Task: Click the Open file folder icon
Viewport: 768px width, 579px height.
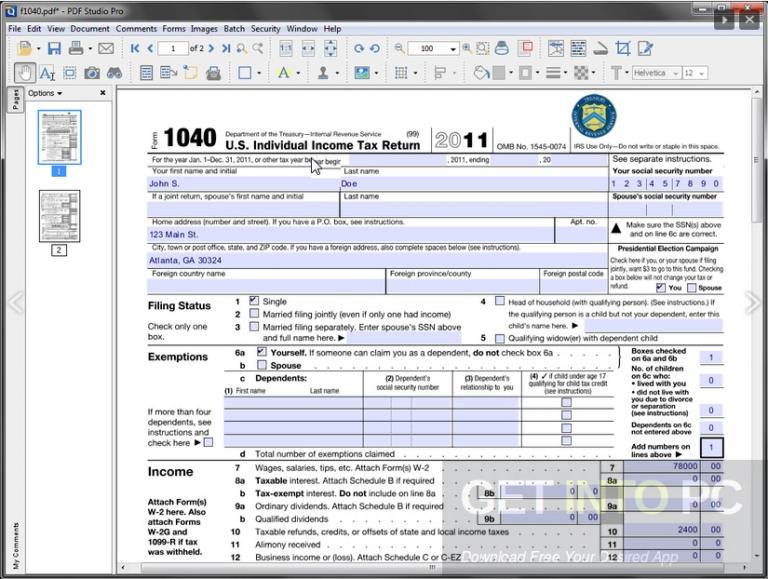Action: [24, 48]
